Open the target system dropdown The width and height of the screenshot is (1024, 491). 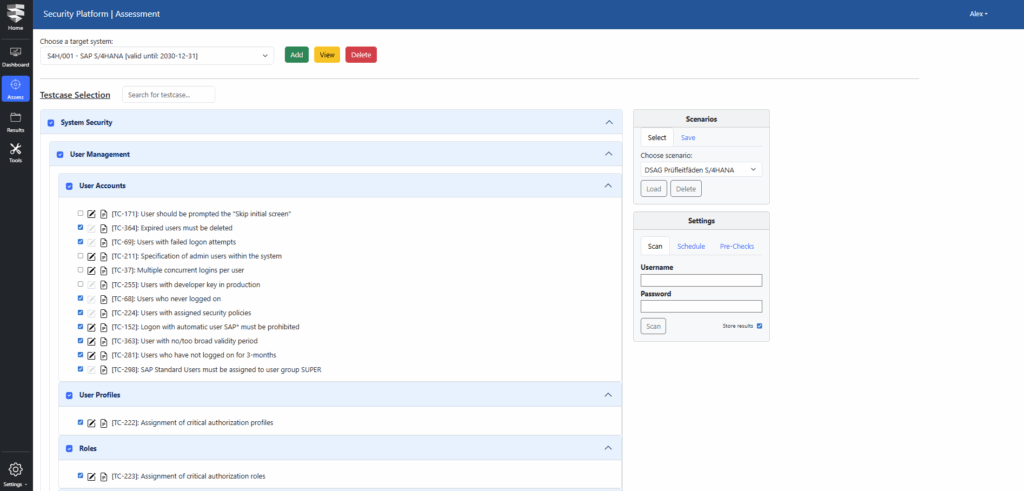156,55
